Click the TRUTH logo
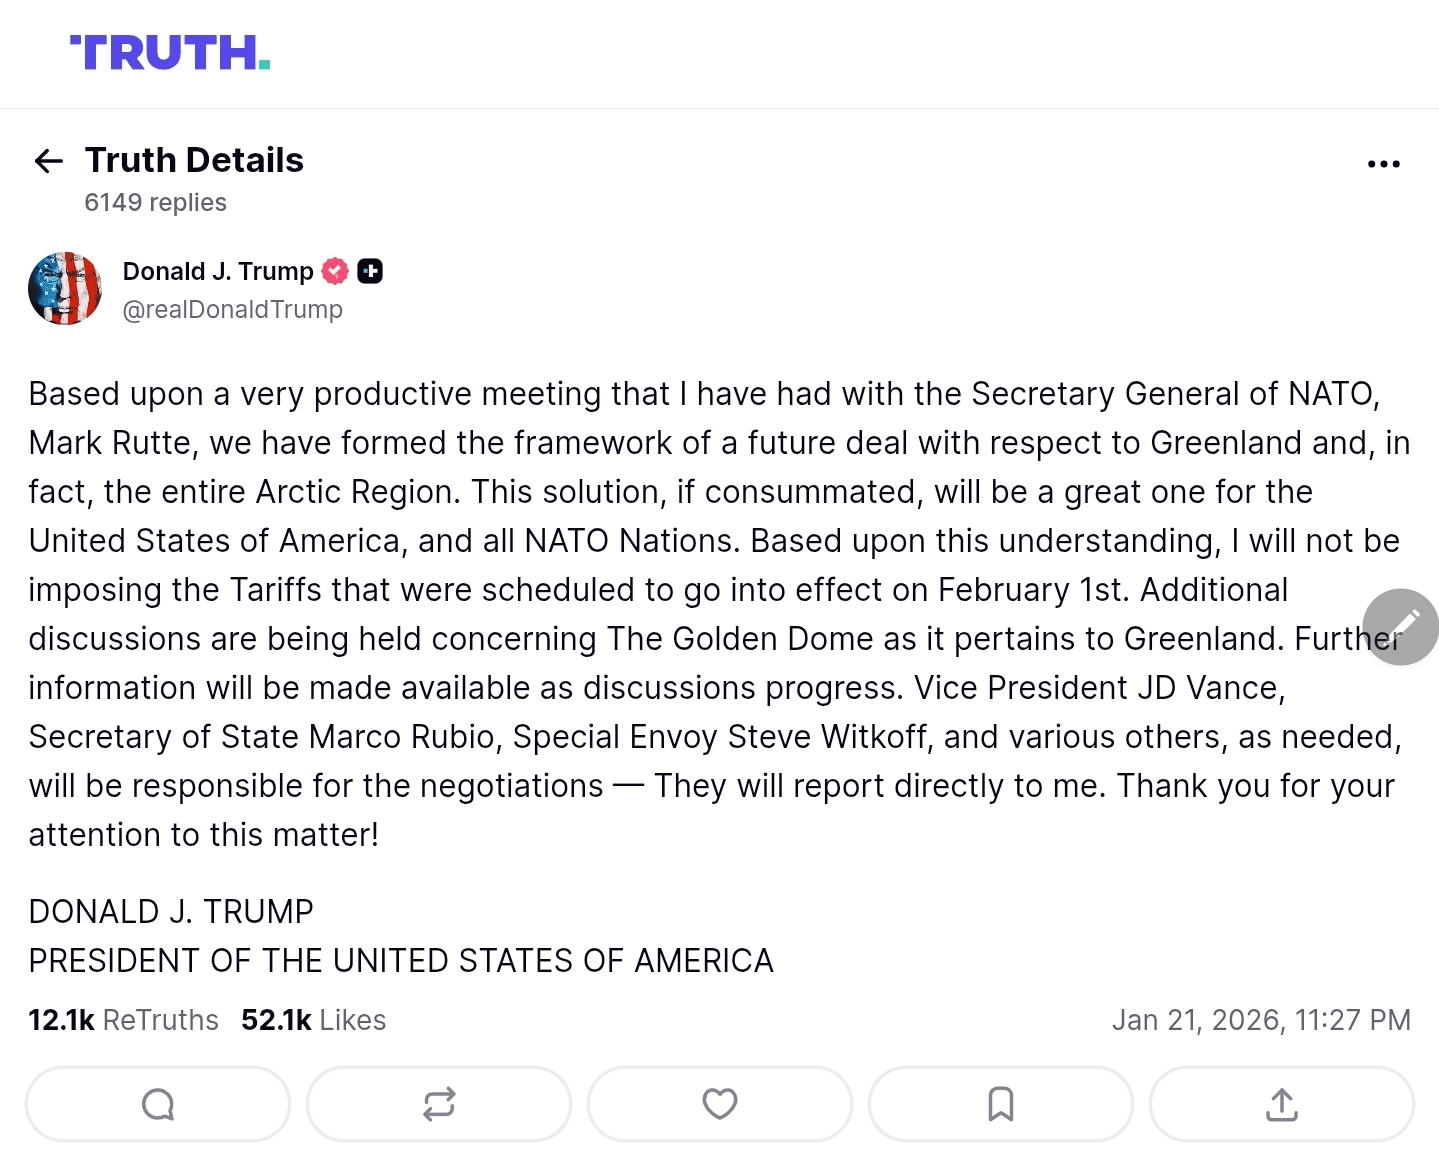 (x=170, y=53)
